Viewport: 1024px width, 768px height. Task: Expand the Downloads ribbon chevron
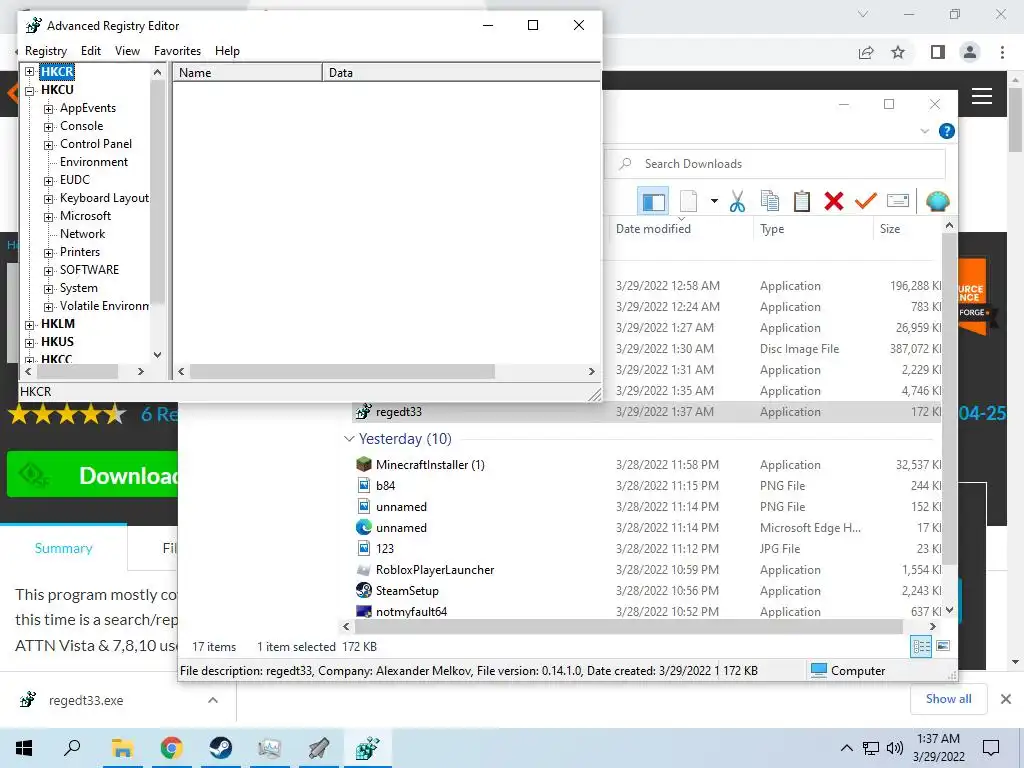[925, 131]
